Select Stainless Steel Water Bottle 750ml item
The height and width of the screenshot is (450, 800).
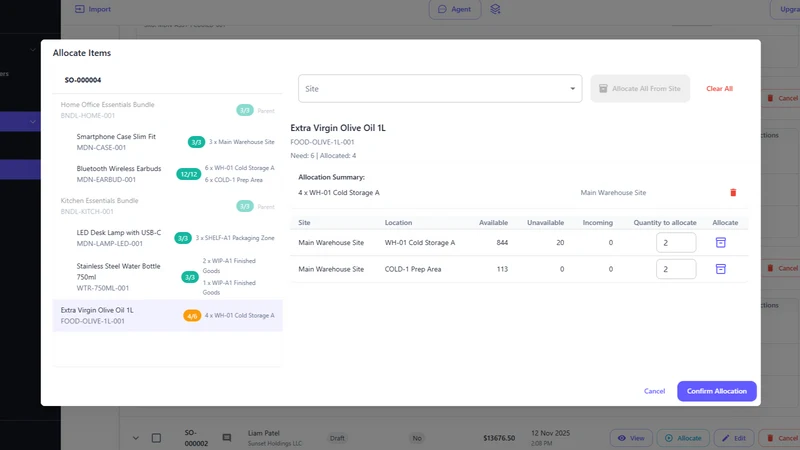(x=167, y=277)
